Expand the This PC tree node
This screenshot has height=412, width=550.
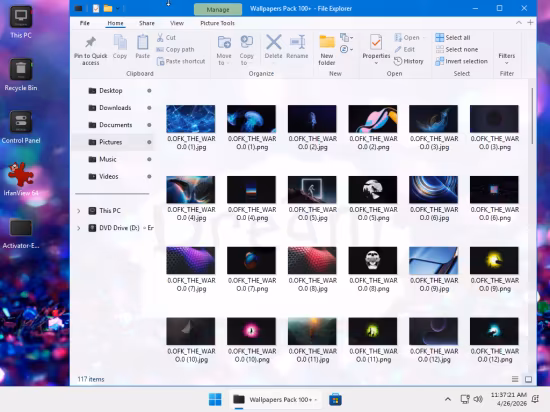(79, 211)
